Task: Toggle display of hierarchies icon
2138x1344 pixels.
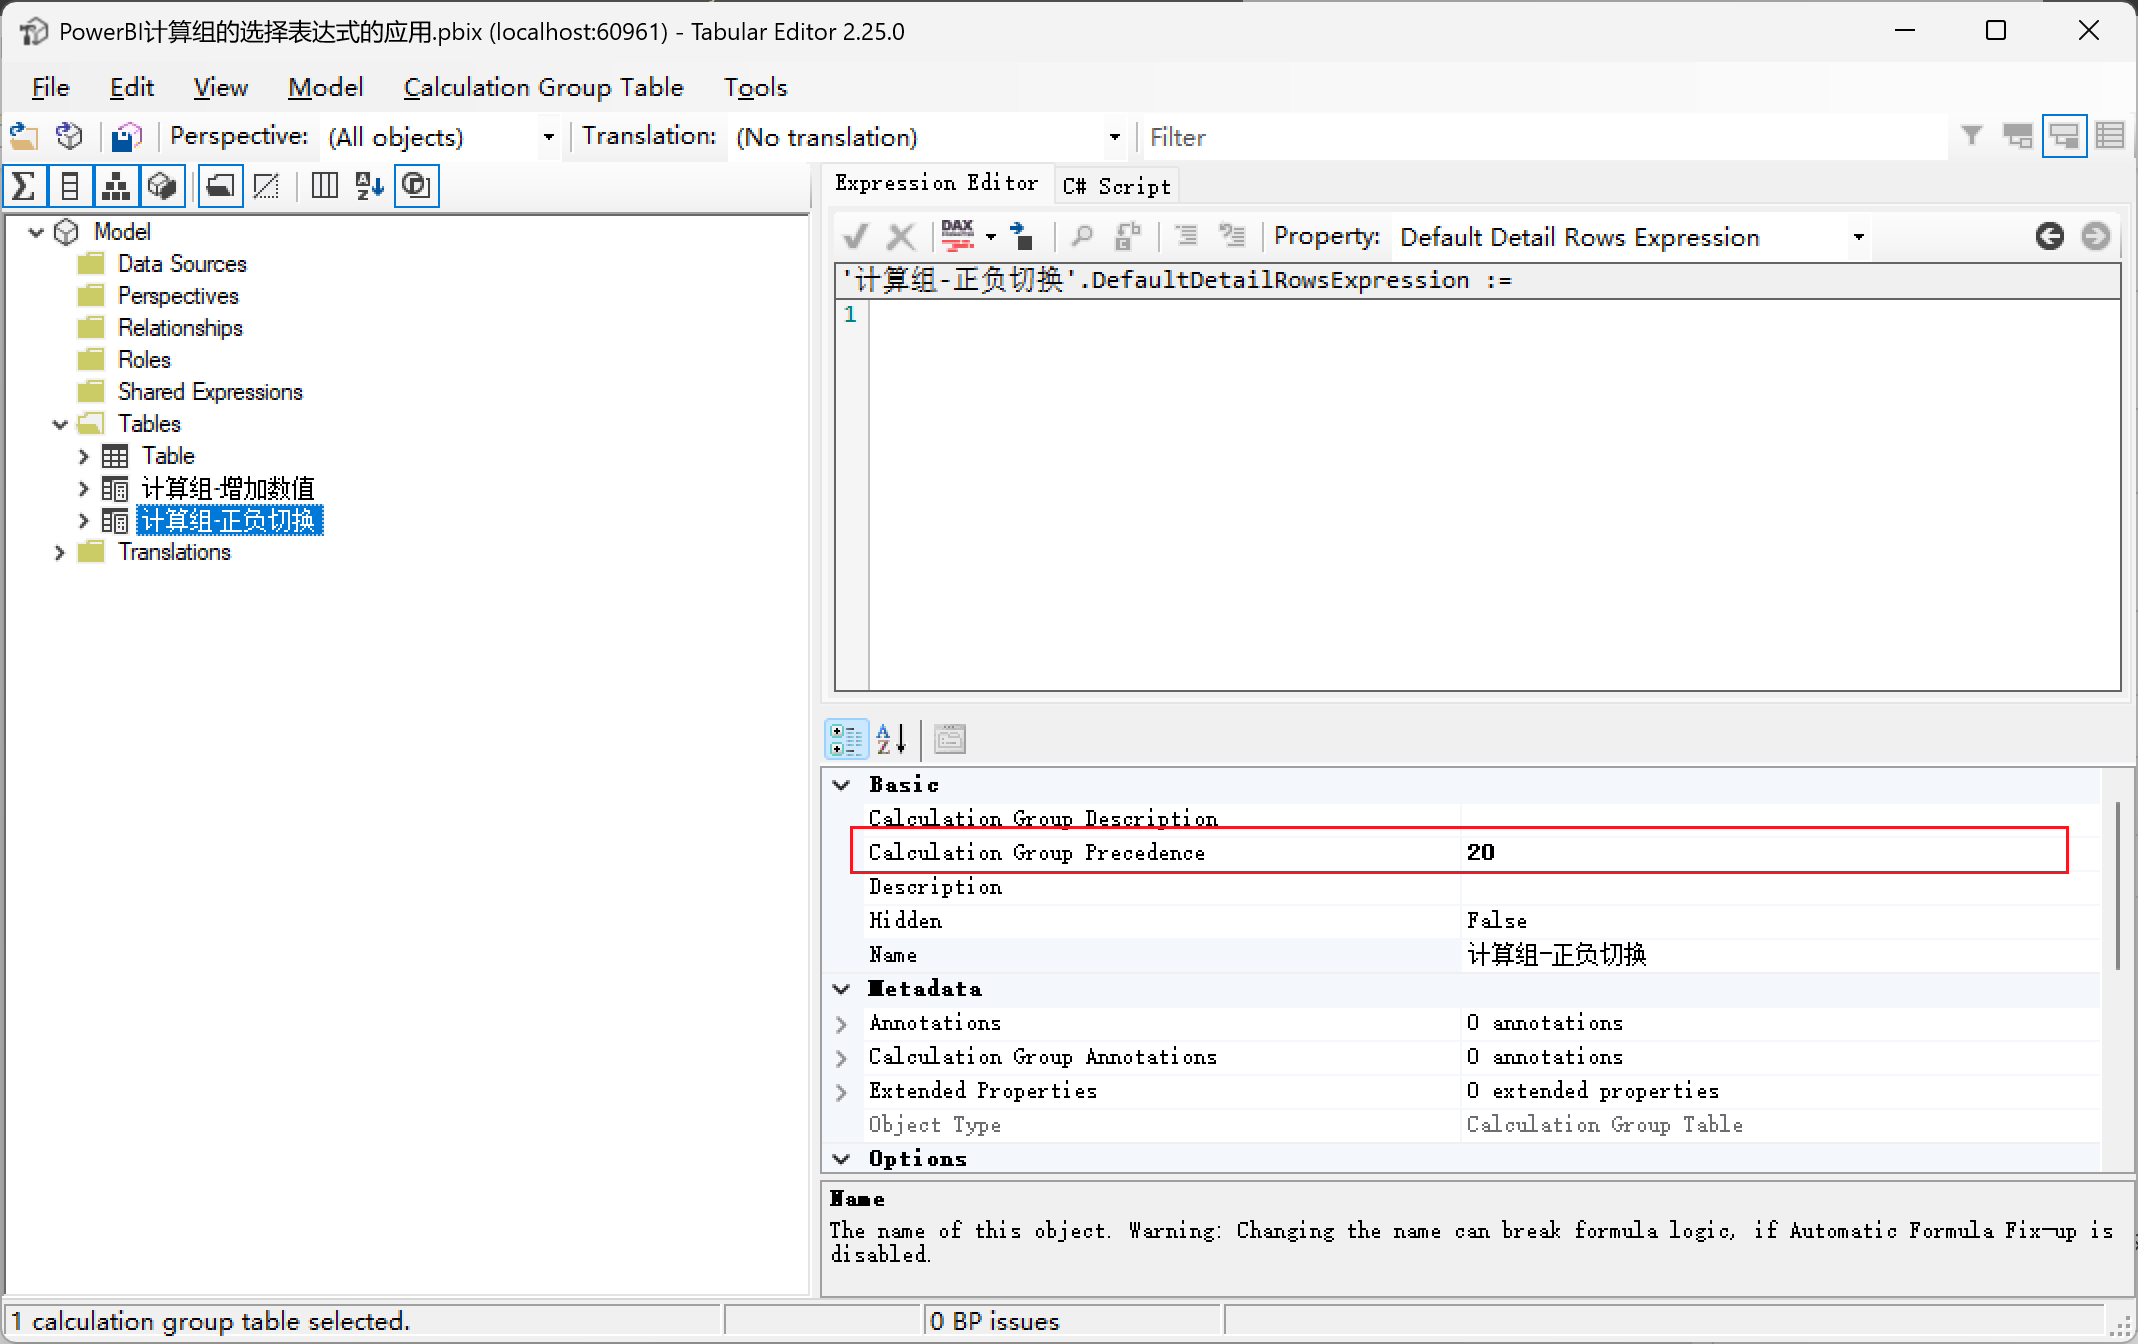Action: pos(116,186)
